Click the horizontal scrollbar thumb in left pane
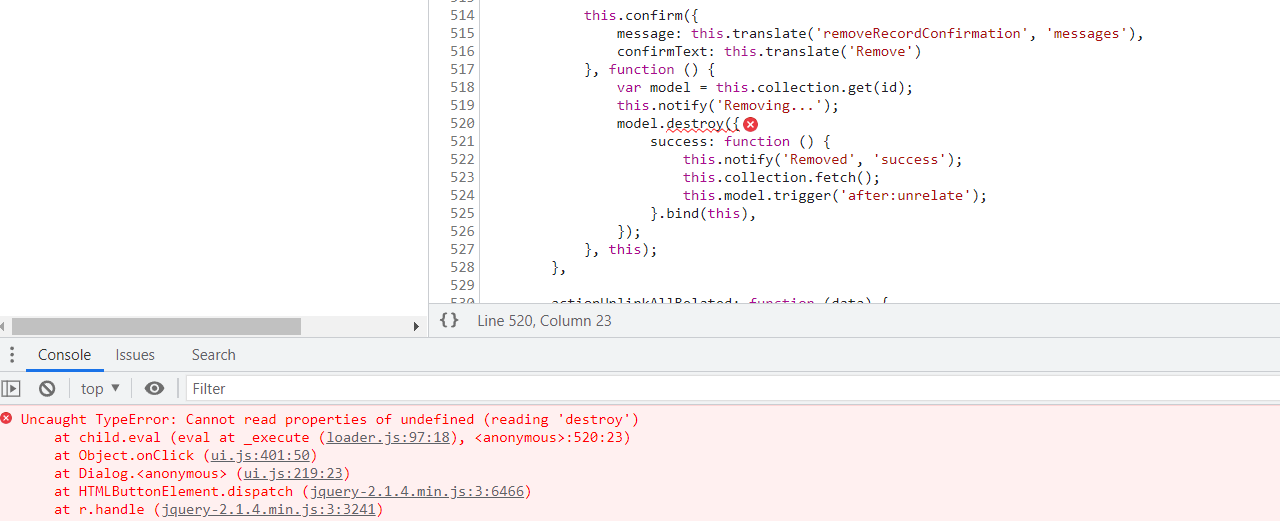This screenshot has height=521, width=1280. click(156, 327)
